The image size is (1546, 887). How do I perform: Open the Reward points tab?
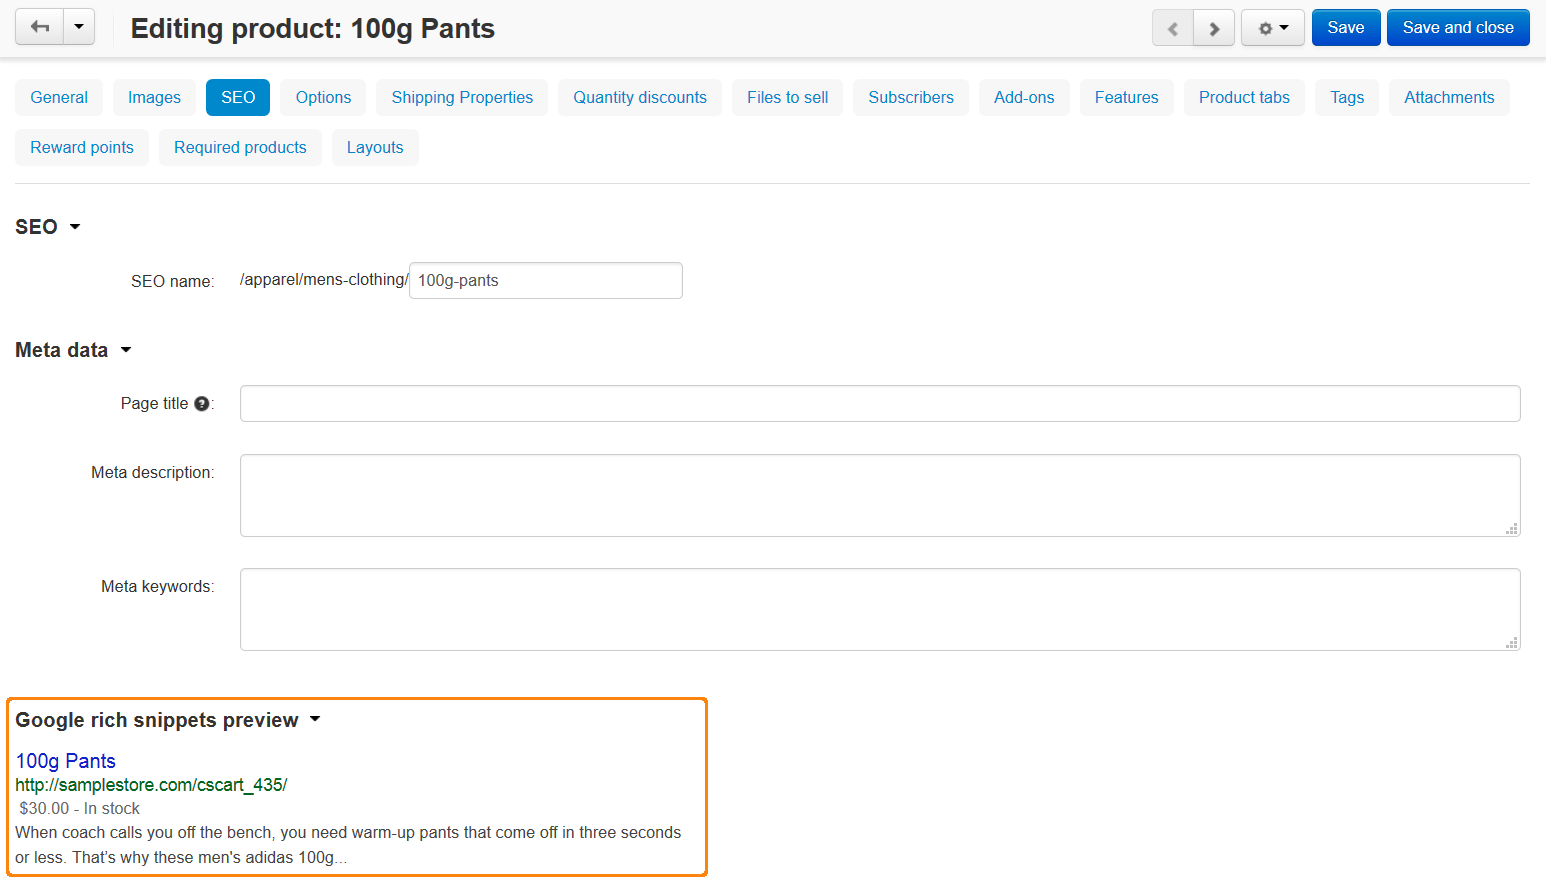coord(82,147)
